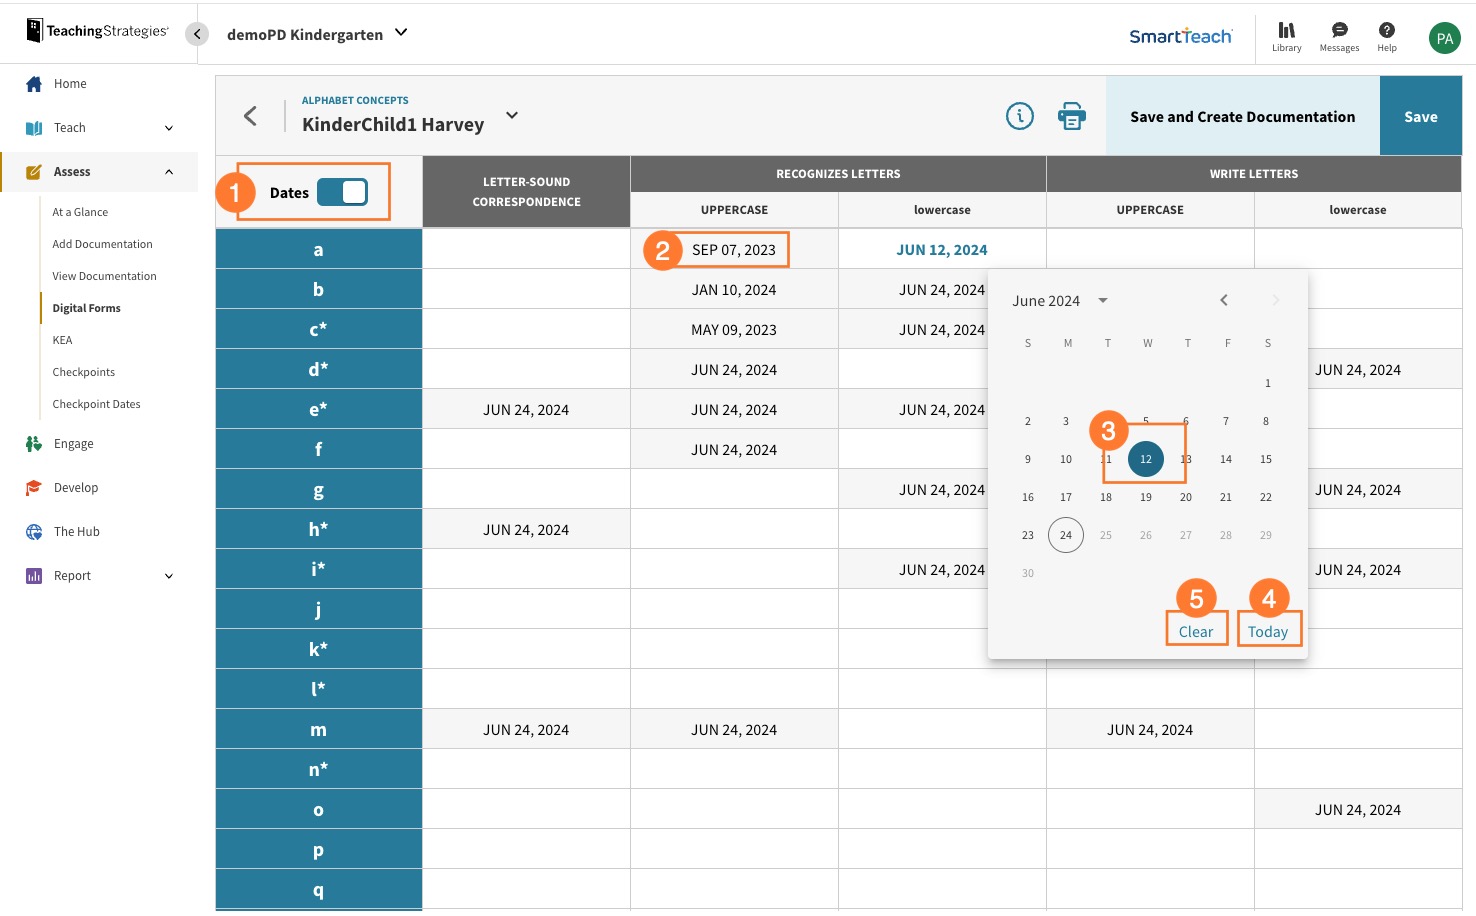Image resolution: width=1476 pixels, height=916 pixels.
Task: Go back using the left arrow beside Alphabet Concepts
Action: point(251,116)
